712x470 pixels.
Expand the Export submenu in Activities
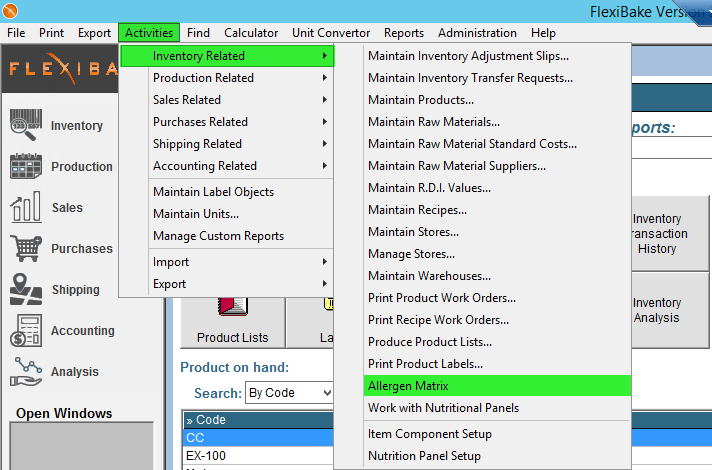pyautogui.click(x=227, y=284)
